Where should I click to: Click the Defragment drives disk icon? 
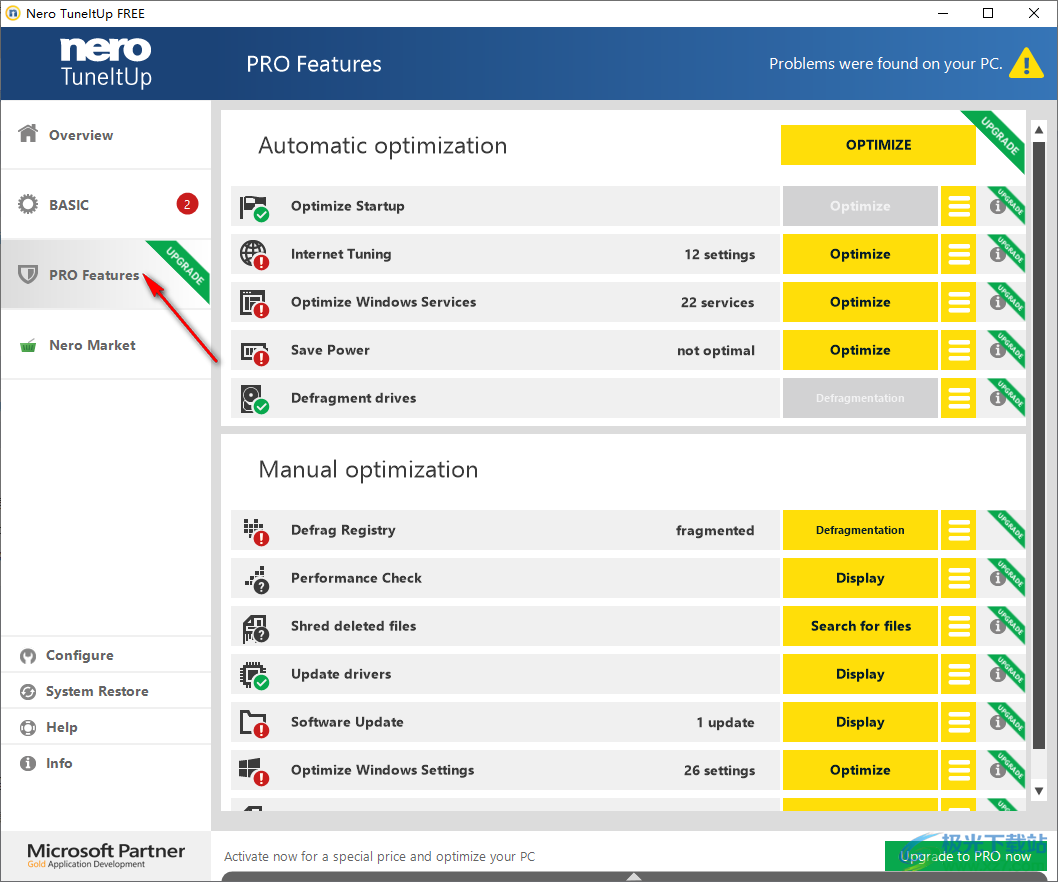(x=254, y=399)
